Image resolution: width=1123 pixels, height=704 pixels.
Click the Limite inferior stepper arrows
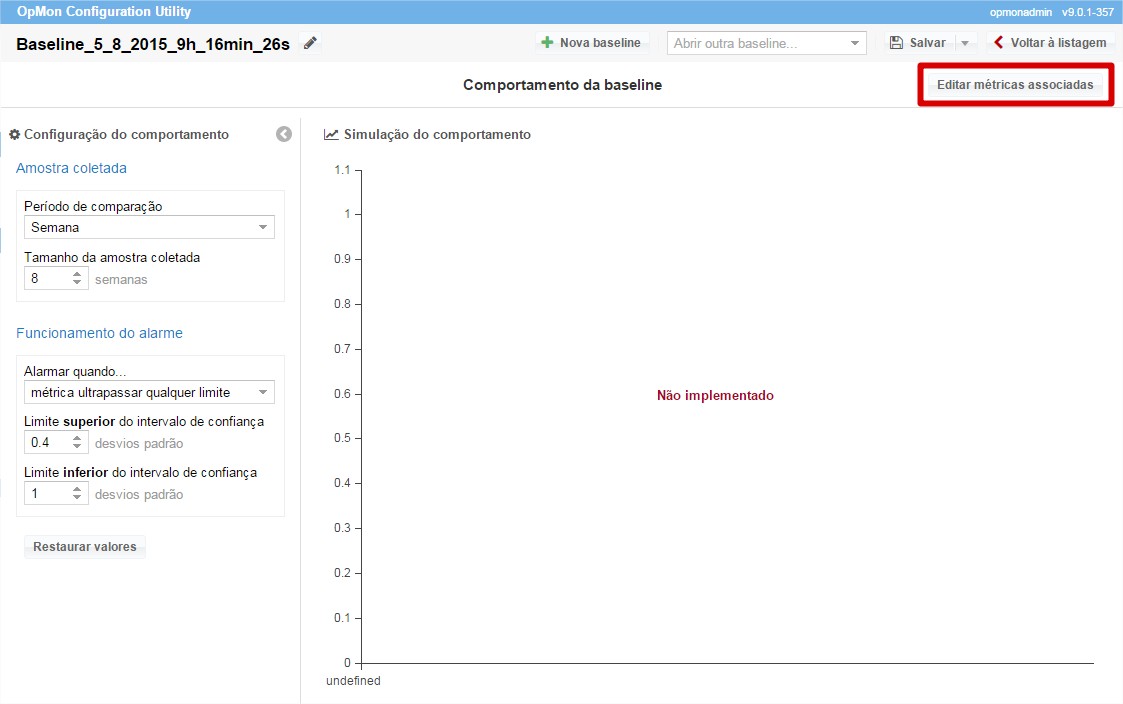click(78, 494)
